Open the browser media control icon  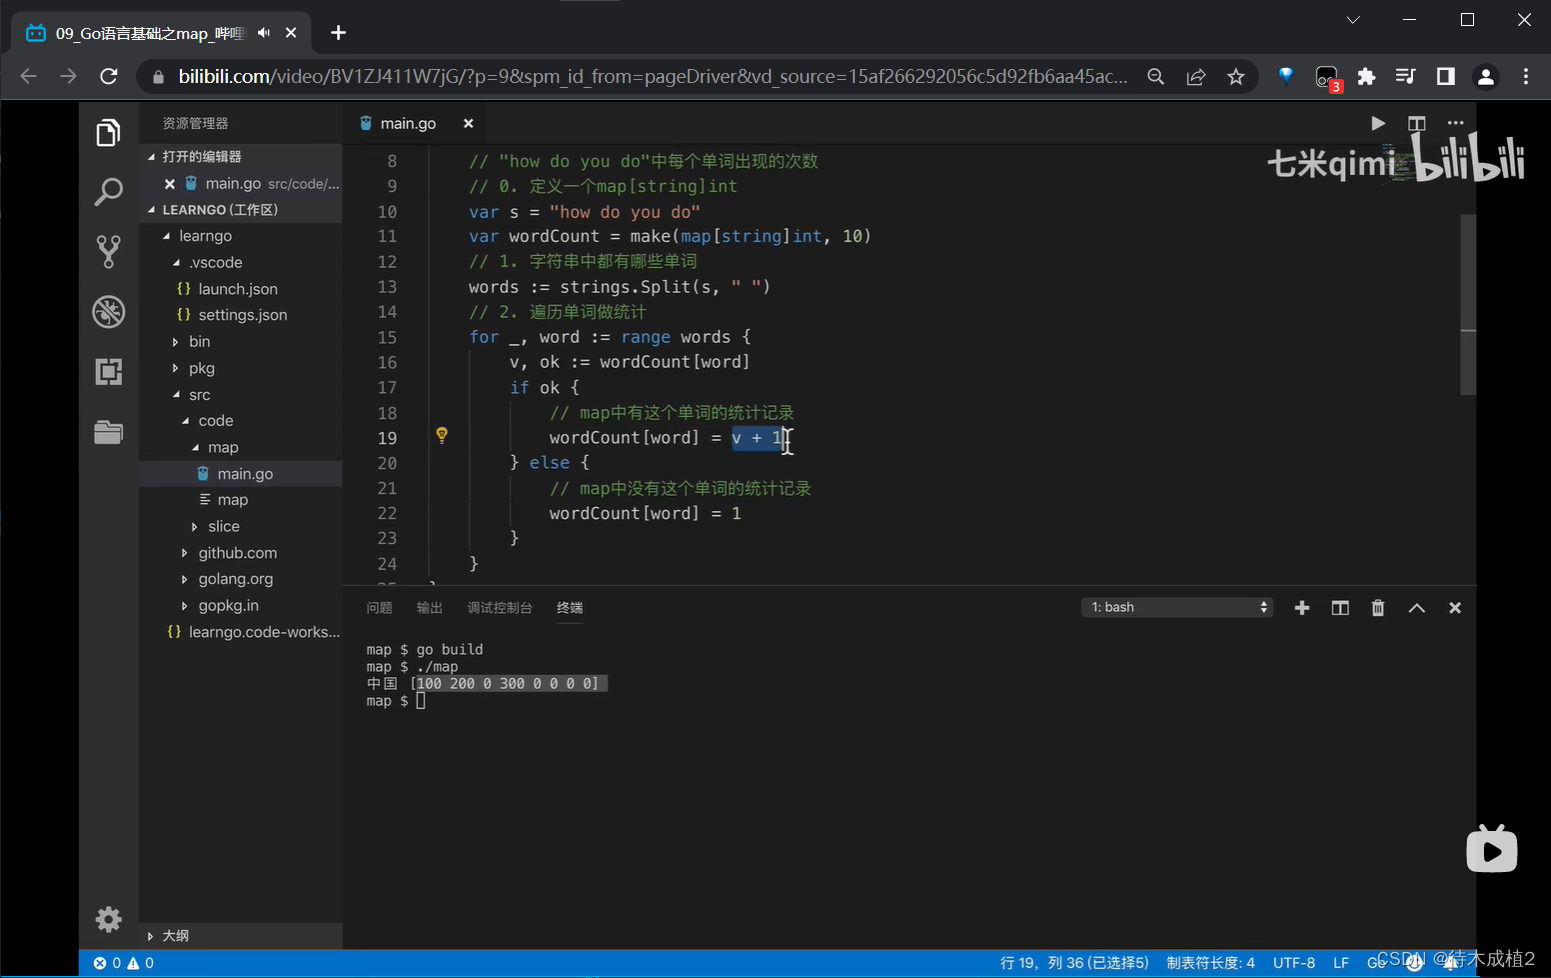[x=1406, y=76]
